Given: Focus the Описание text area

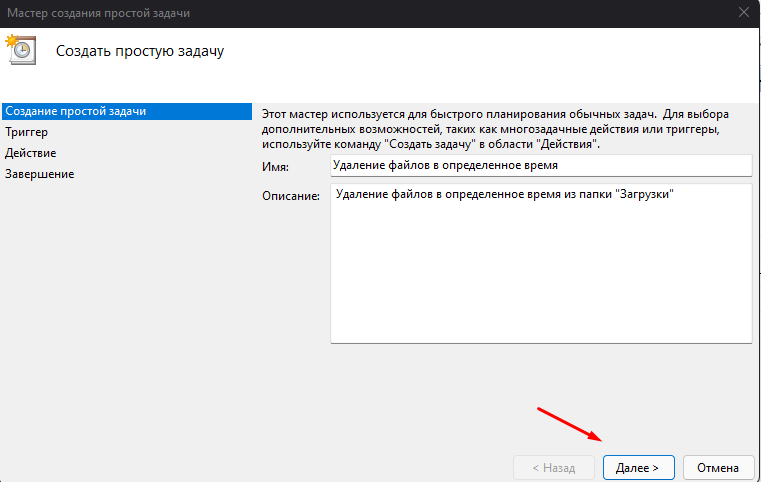Looking at the screenshot, I should 541,264.
